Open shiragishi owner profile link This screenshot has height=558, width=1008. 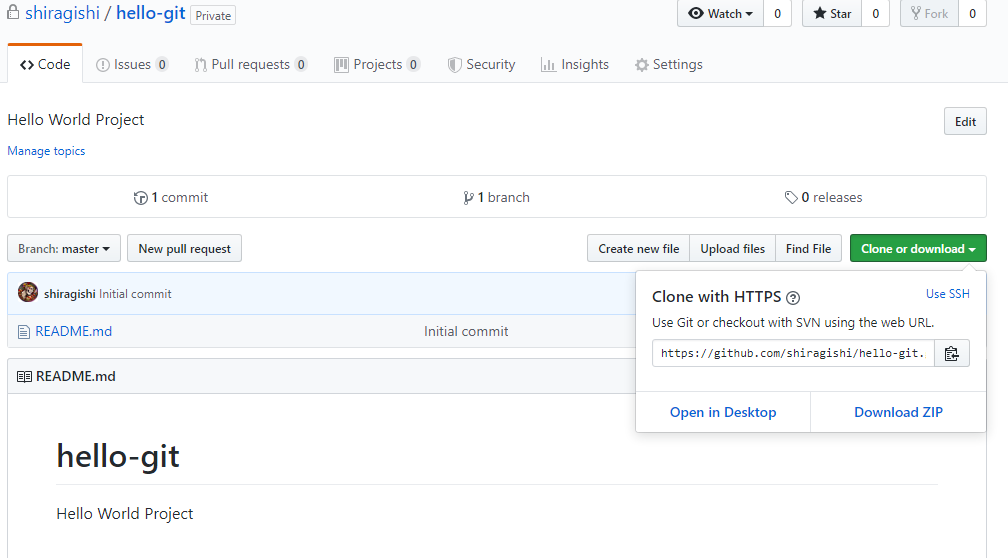[x=62, y=13]
